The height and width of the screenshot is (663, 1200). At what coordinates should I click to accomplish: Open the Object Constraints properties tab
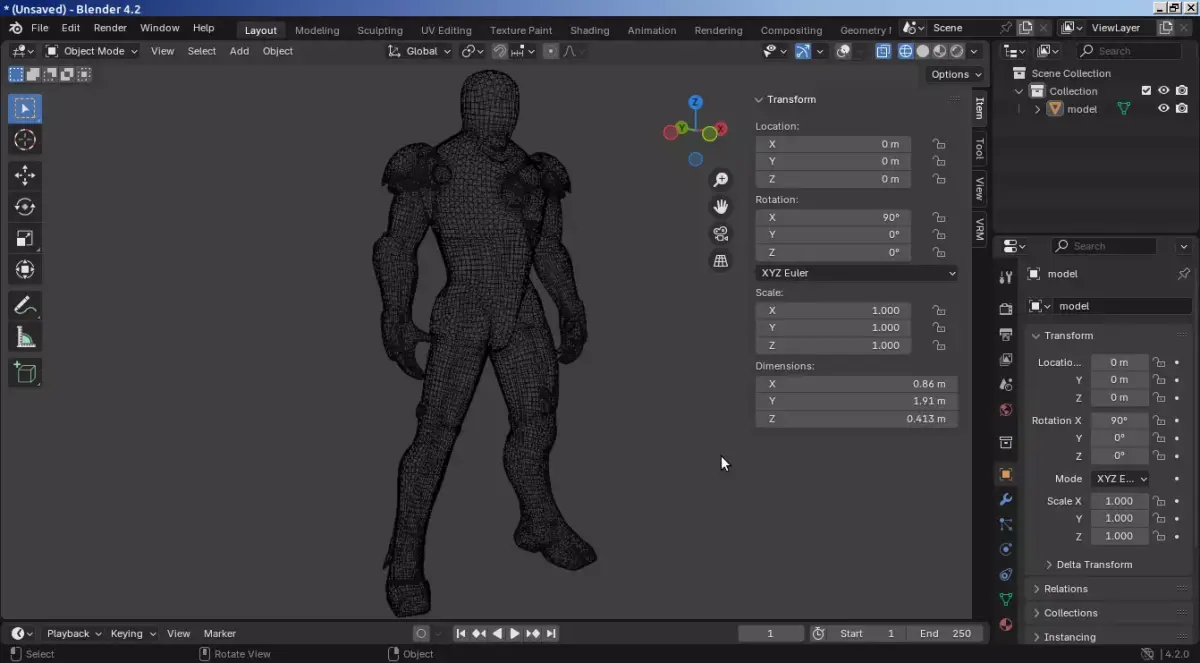coord(1006,574)
